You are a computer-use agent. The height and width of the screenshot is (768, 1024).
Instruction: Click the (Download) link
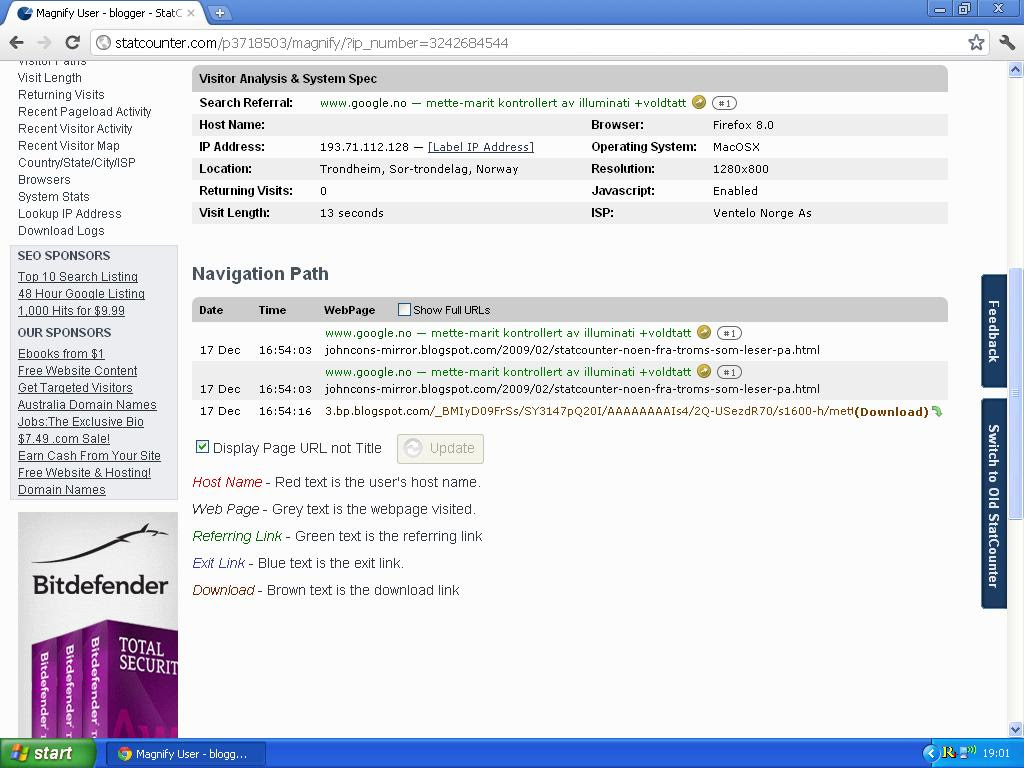[891, 411]
